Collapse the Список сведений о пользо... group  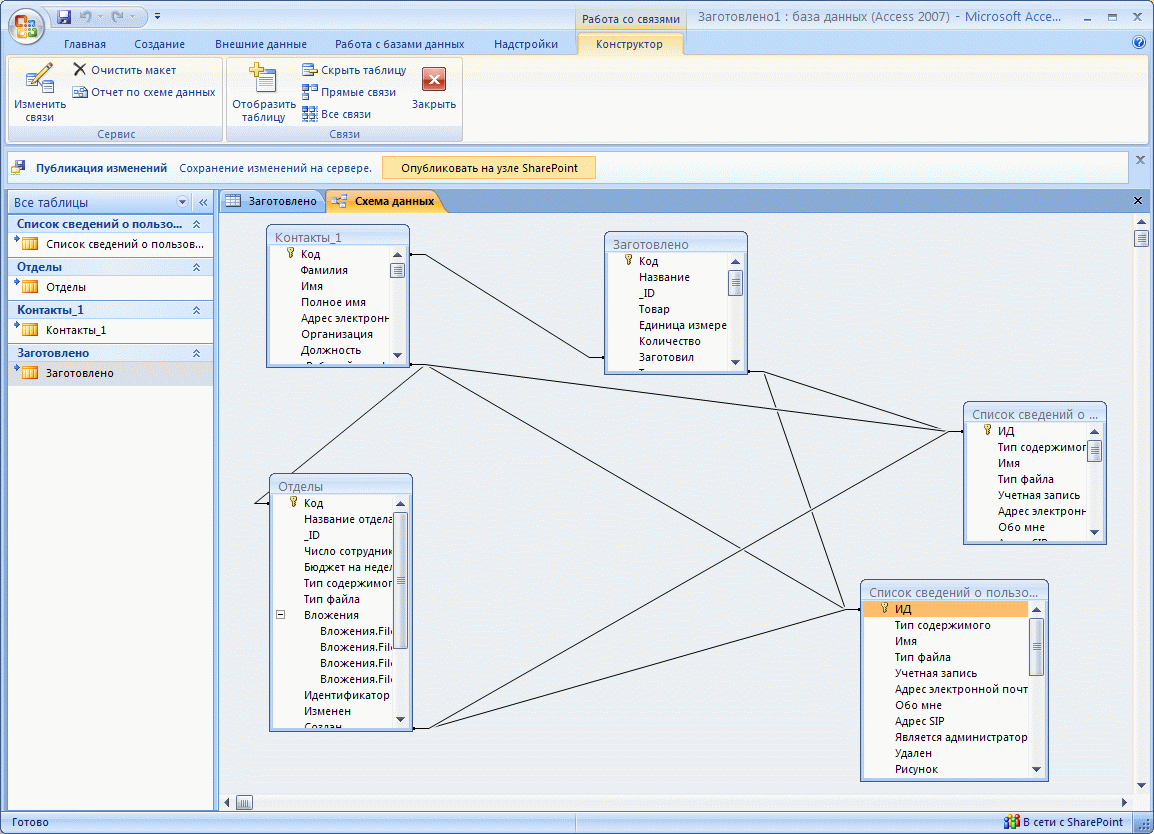[x=197, y=224]
